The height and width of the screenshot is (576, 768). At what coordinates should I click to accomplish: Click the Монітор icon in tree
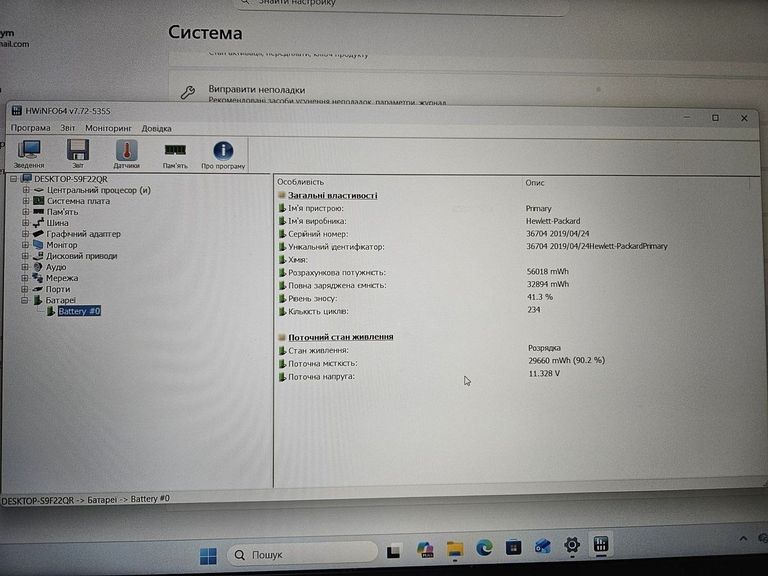[x=38, y=244]
